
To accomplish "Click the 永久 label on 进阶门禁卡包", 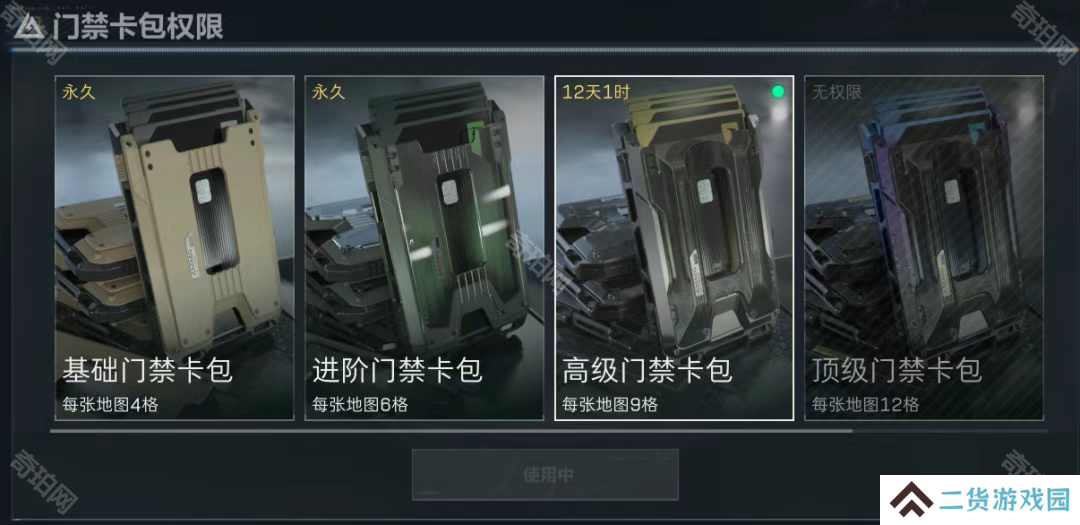I will point(329,92).
